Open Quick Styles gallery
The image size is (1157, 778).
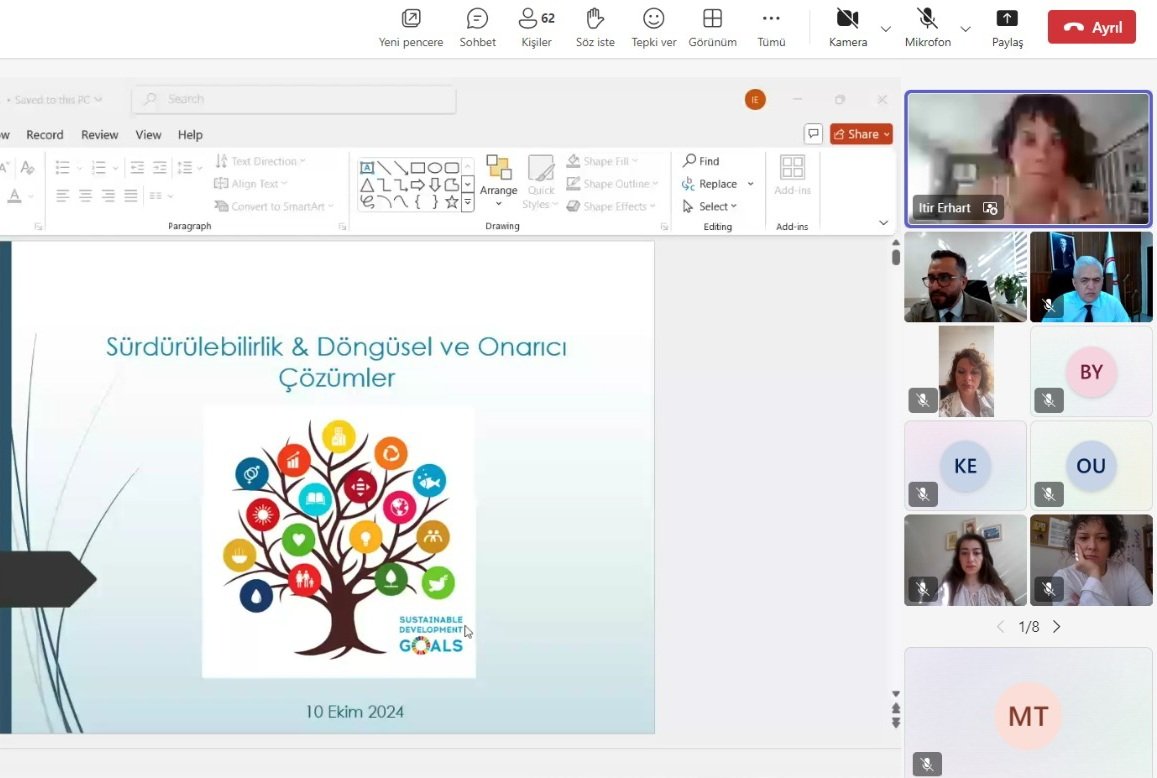pos(541,182)
